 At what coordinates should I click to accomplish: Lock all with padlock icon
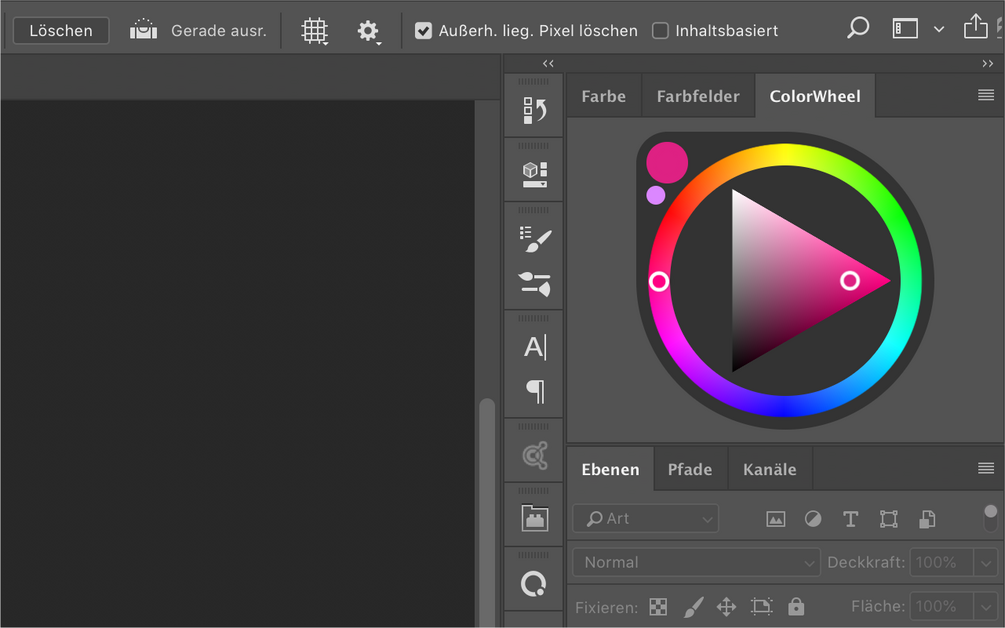(796, 606)
